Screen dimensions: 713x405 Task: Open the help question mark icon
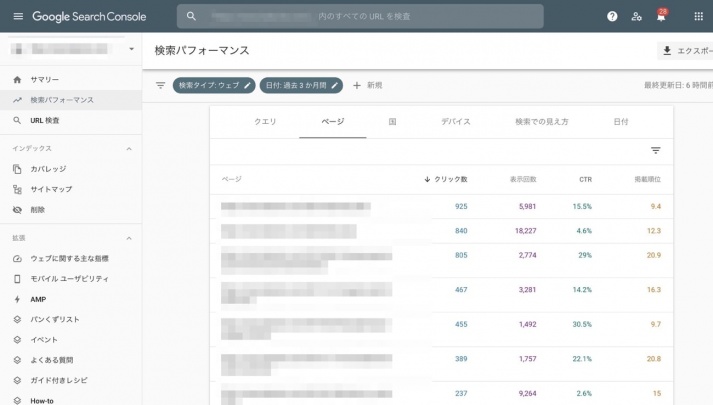point(612,16)
